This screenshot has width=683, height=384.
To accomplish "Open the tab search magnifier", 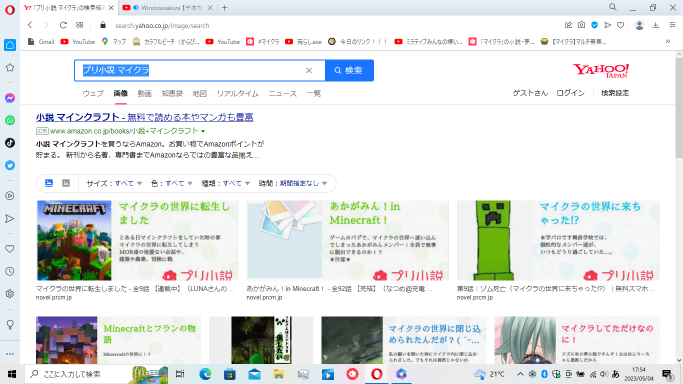I will (x=612, y=7).
